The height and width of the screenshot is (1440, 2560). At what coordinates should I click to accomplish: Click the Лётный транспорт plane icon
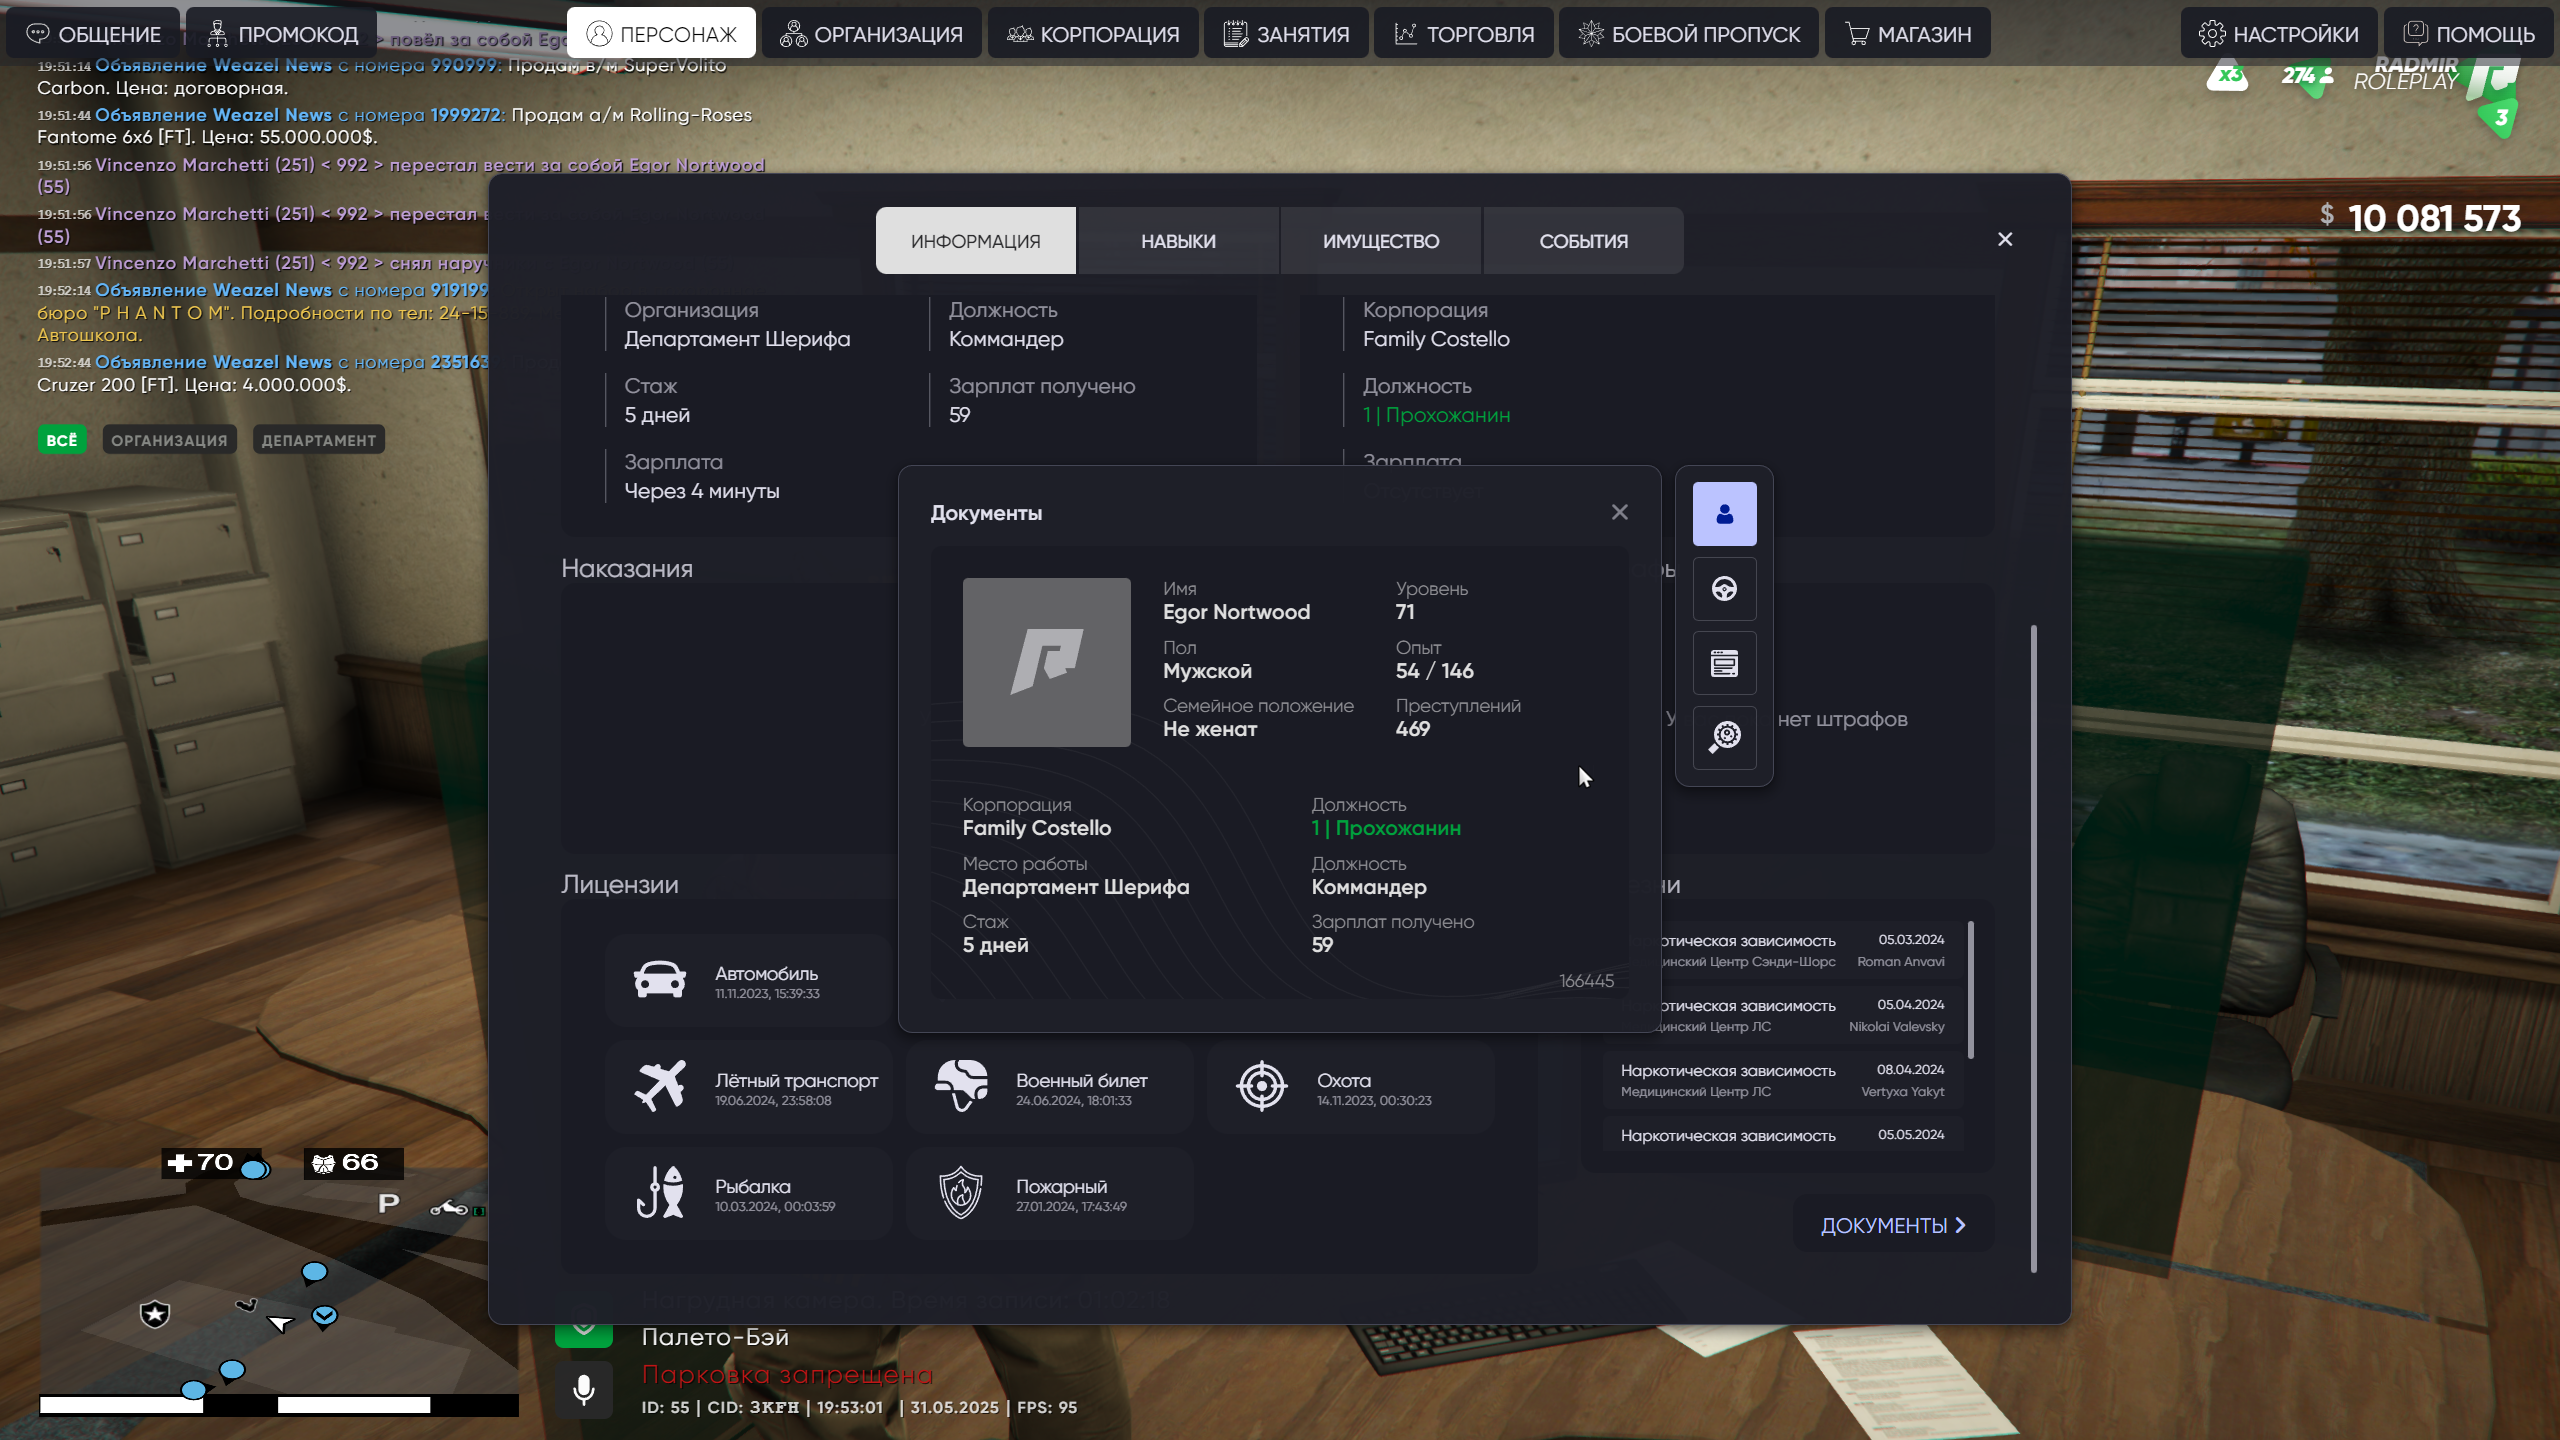coord(660,1087)
